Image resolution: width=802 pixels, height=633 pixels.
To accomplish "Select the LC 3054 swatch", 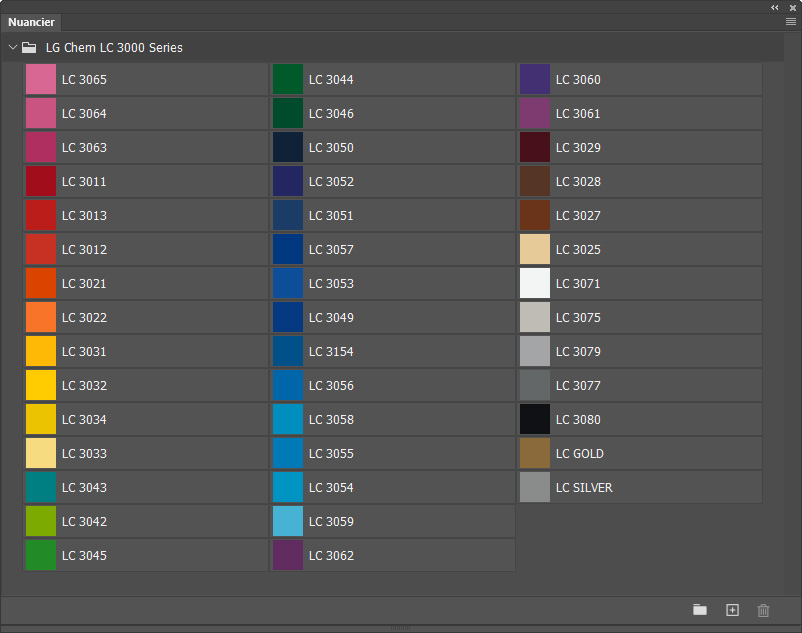I will click(288, 487).
